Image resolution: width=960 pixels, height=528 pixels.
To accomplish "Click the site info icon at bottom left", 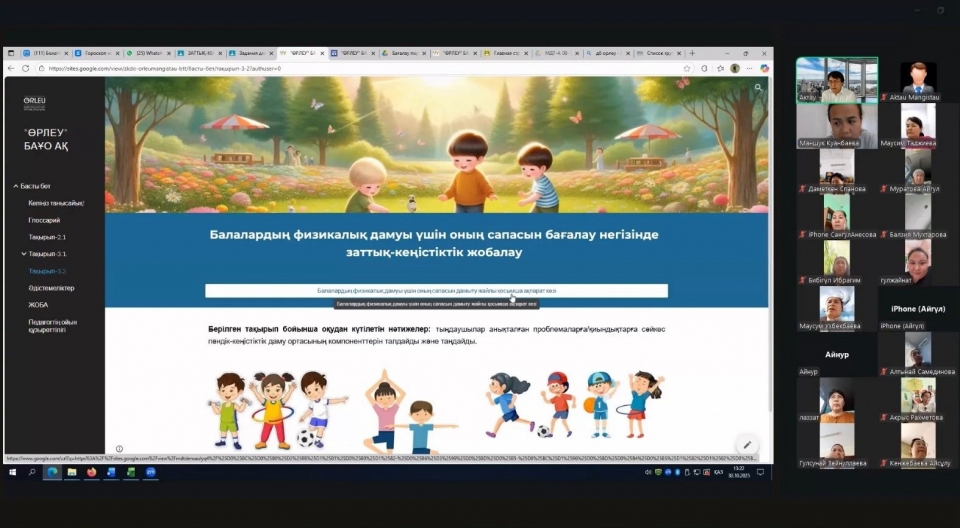I will (x=119, y=449).
